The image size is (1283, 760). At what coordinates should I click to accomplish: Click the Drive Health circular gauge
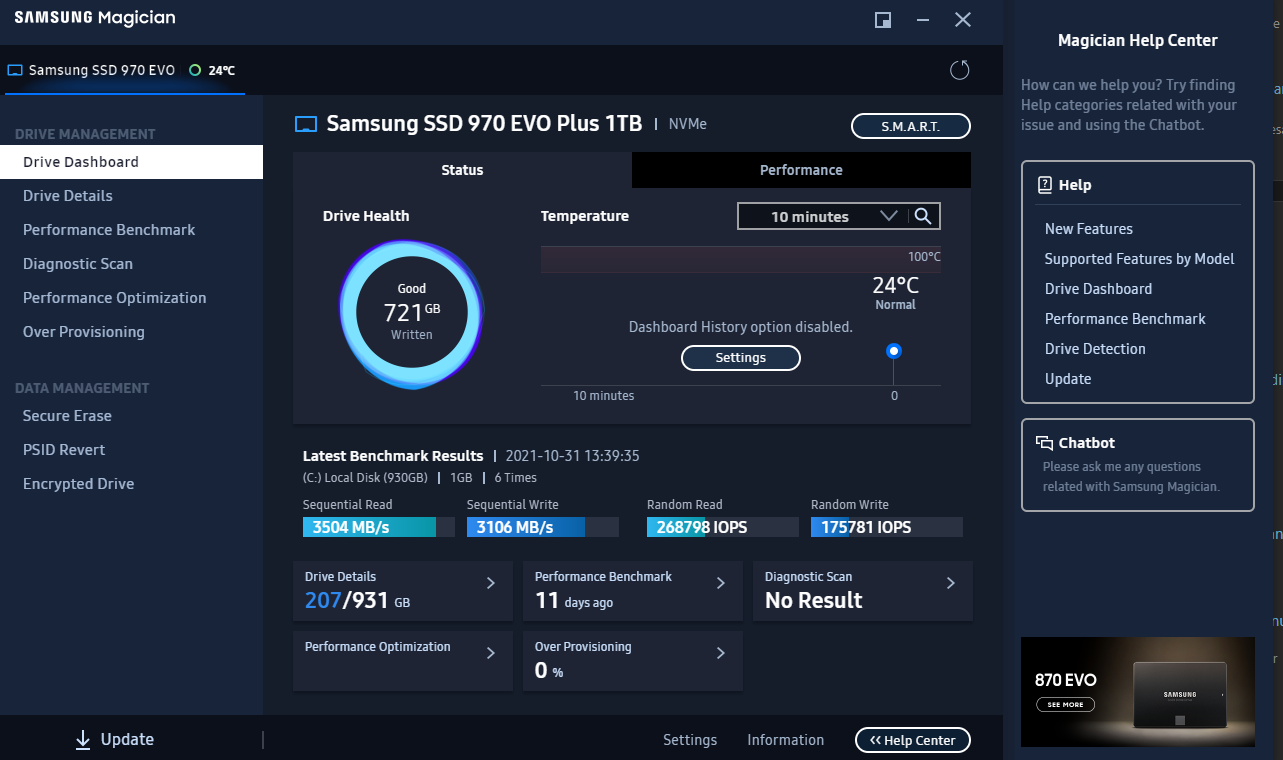coord(411,314)
